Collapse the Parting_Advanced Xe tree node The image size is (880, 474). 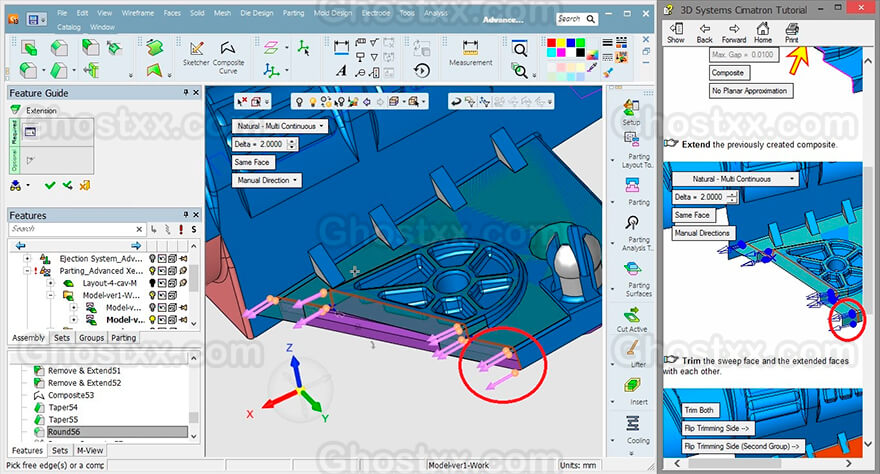[27, 271]
